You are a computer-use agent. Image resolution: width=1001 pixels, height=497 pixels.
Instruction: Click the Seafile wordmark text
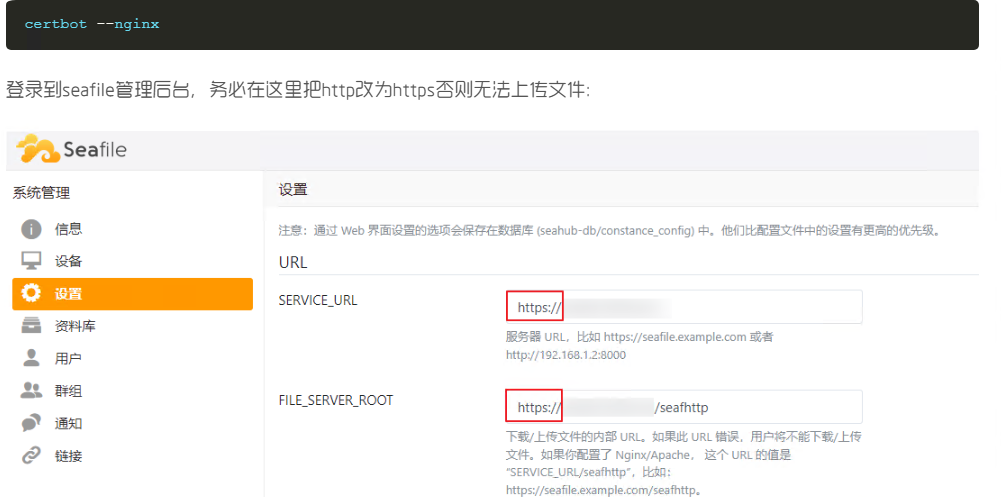point(95,150)
